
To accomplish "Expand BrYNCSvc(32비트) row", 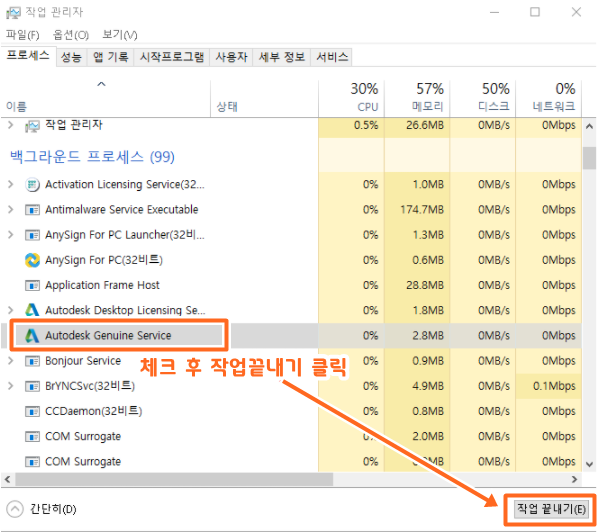I will 11,386.
